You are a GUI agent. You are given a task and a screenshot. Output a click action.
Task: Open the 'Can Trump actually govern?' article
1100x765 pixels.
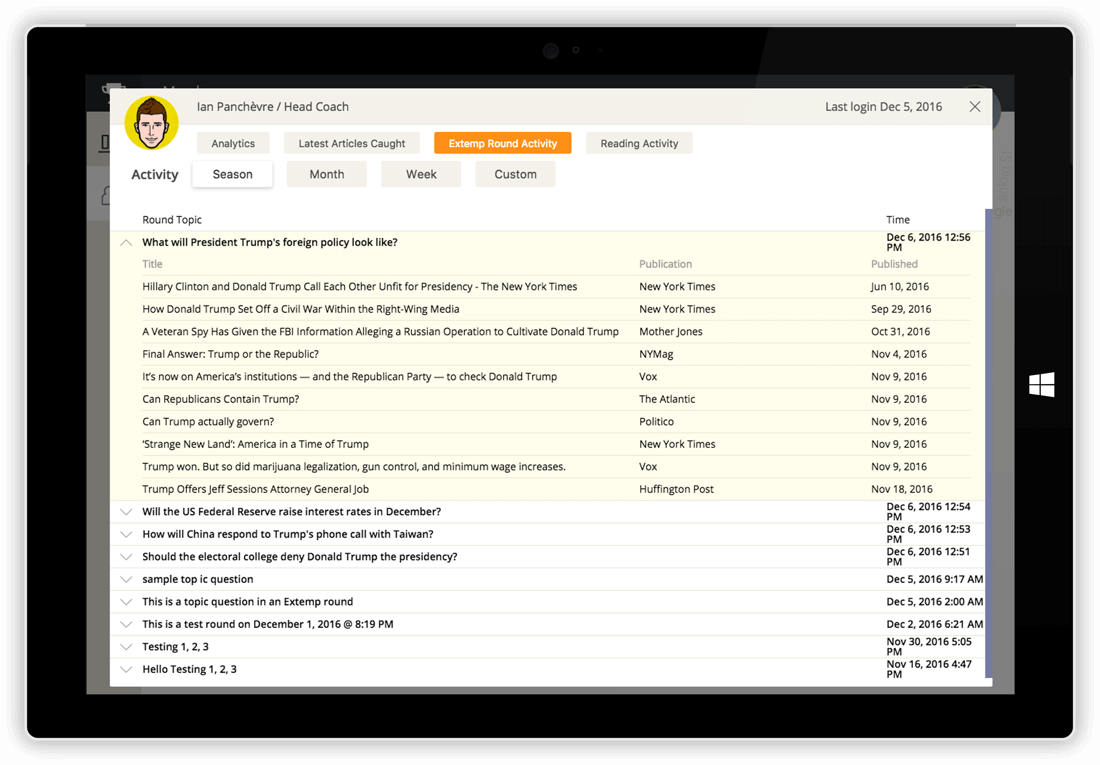[208, 422]
